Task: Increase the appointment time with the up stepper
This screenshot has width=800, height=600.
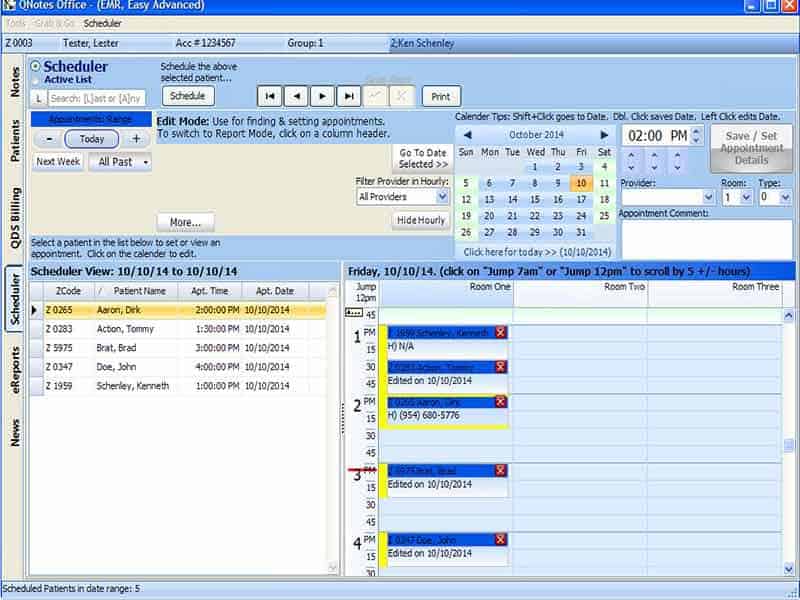Action: pos(695,131)
